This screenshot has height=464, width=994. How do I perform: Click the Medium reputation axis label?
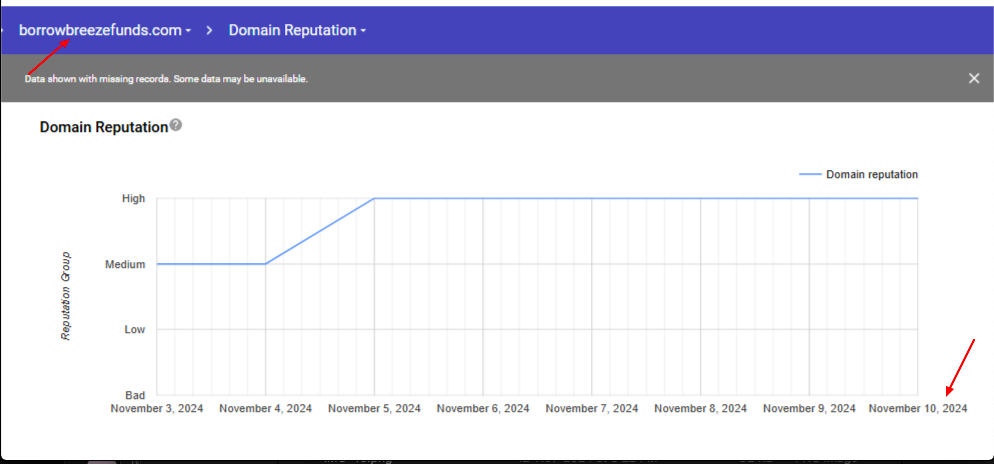(125, 264)
